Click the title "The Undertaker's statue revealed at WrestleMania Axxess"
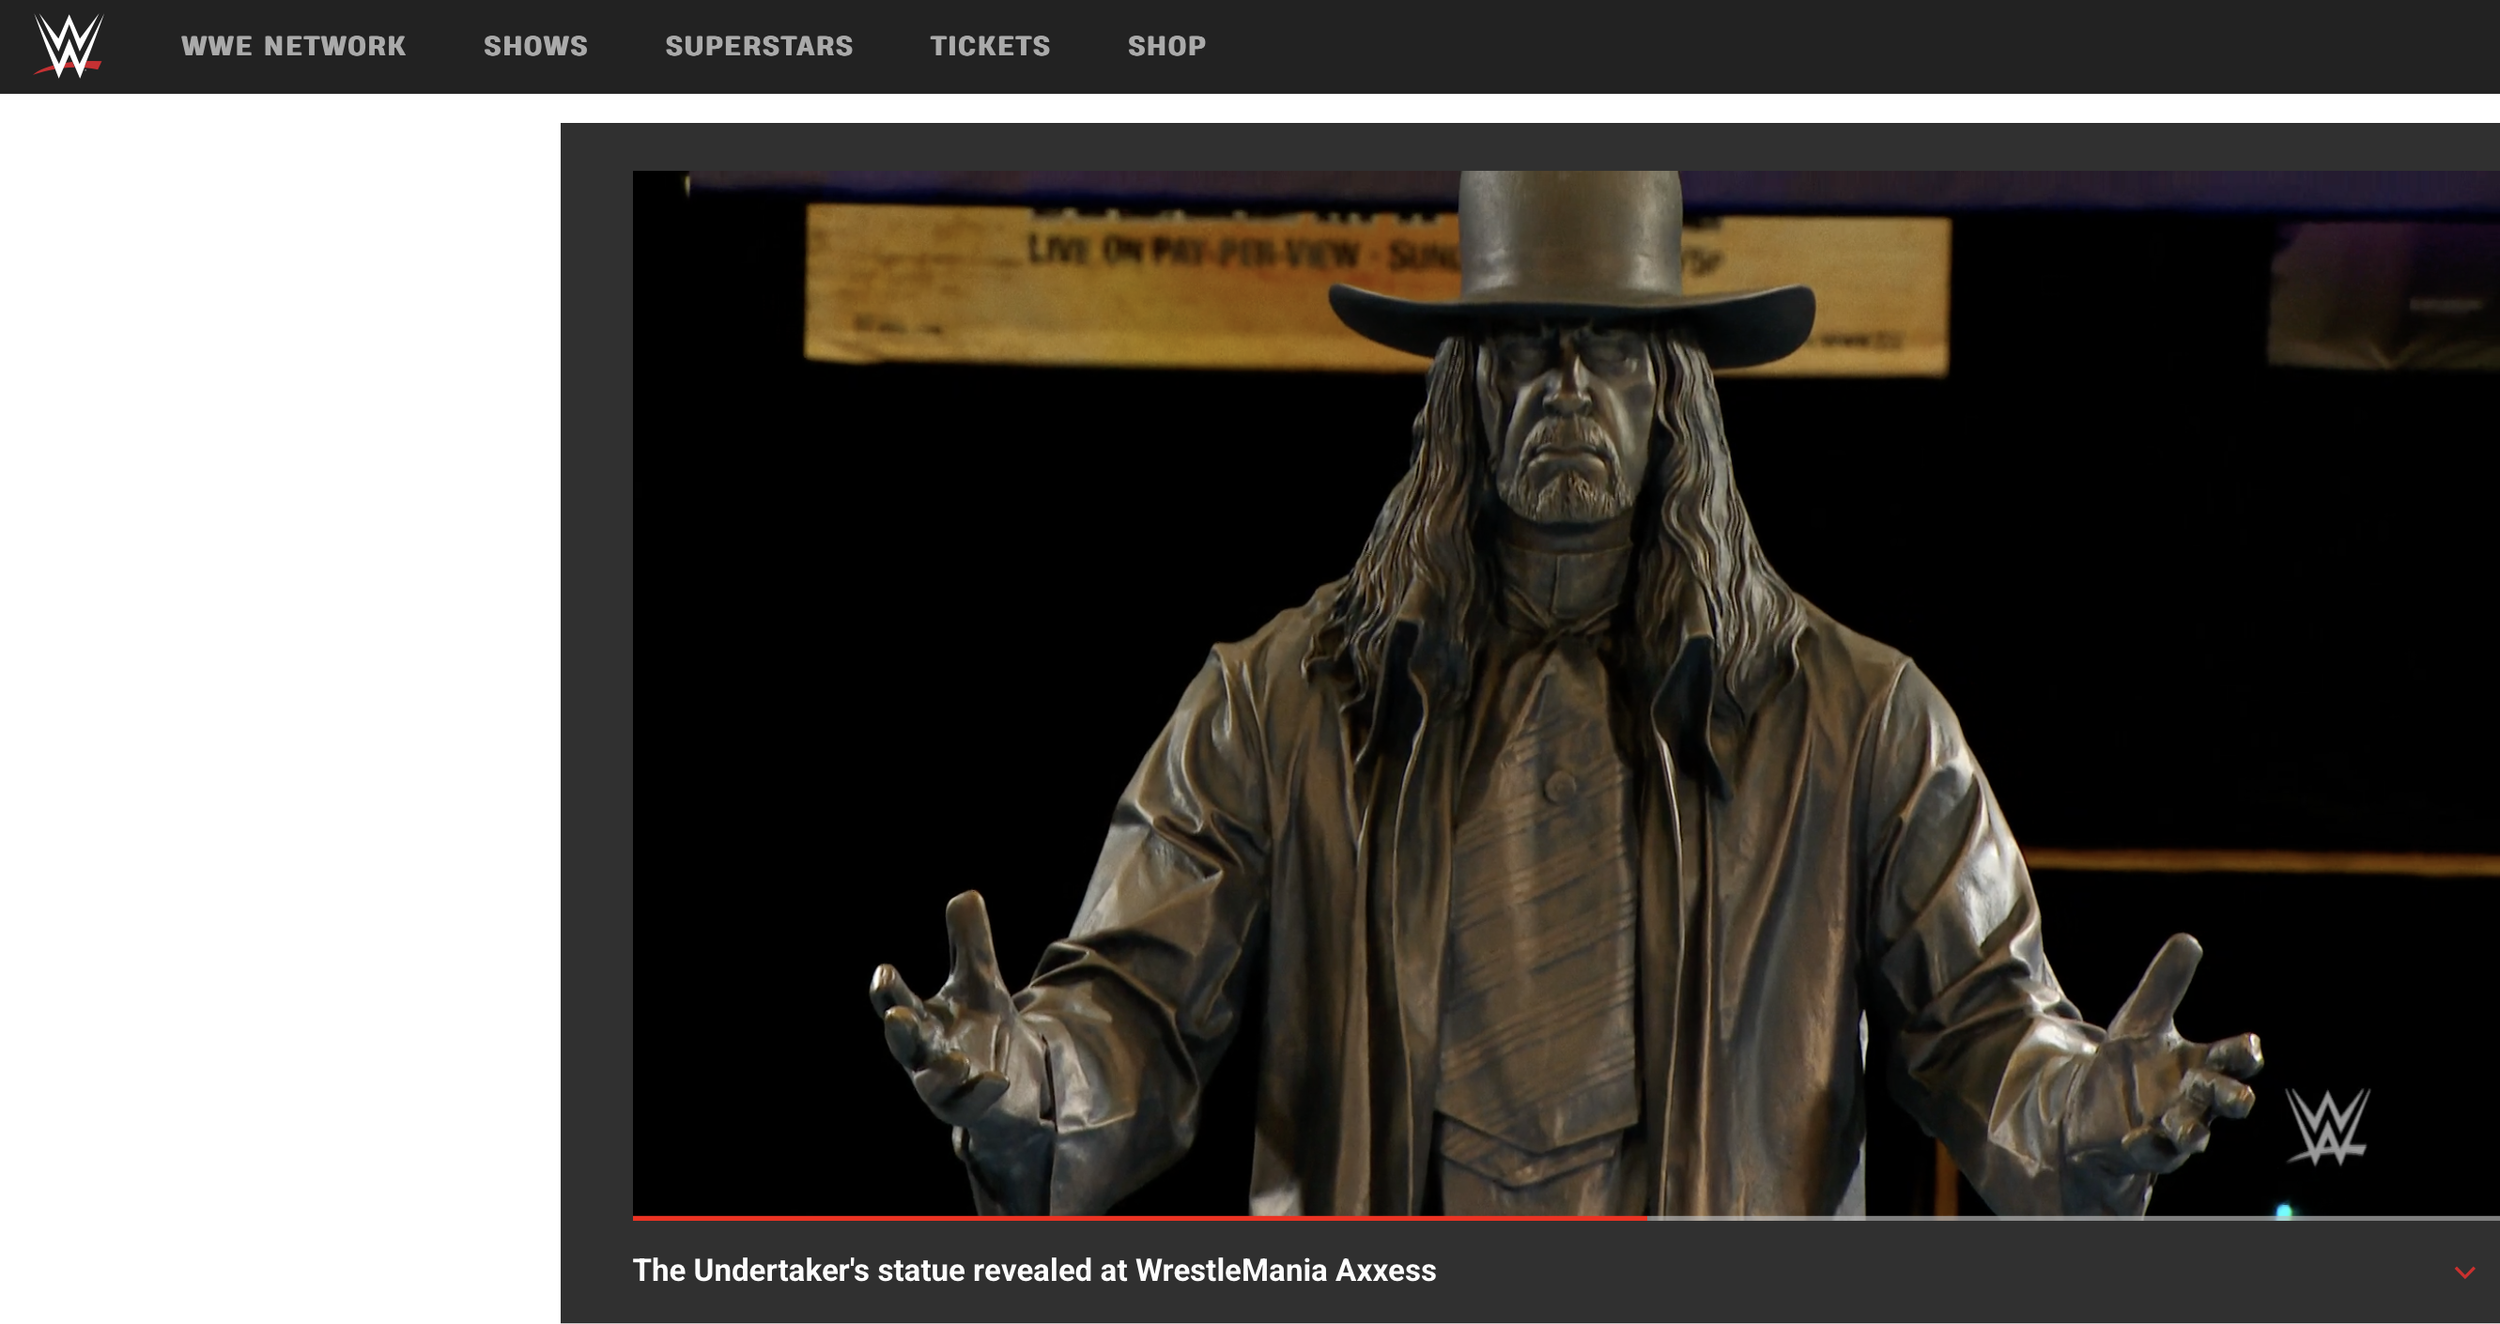This screenshot has width=2500, height=1324. pyautogui.click(x=1034, y=1270)
